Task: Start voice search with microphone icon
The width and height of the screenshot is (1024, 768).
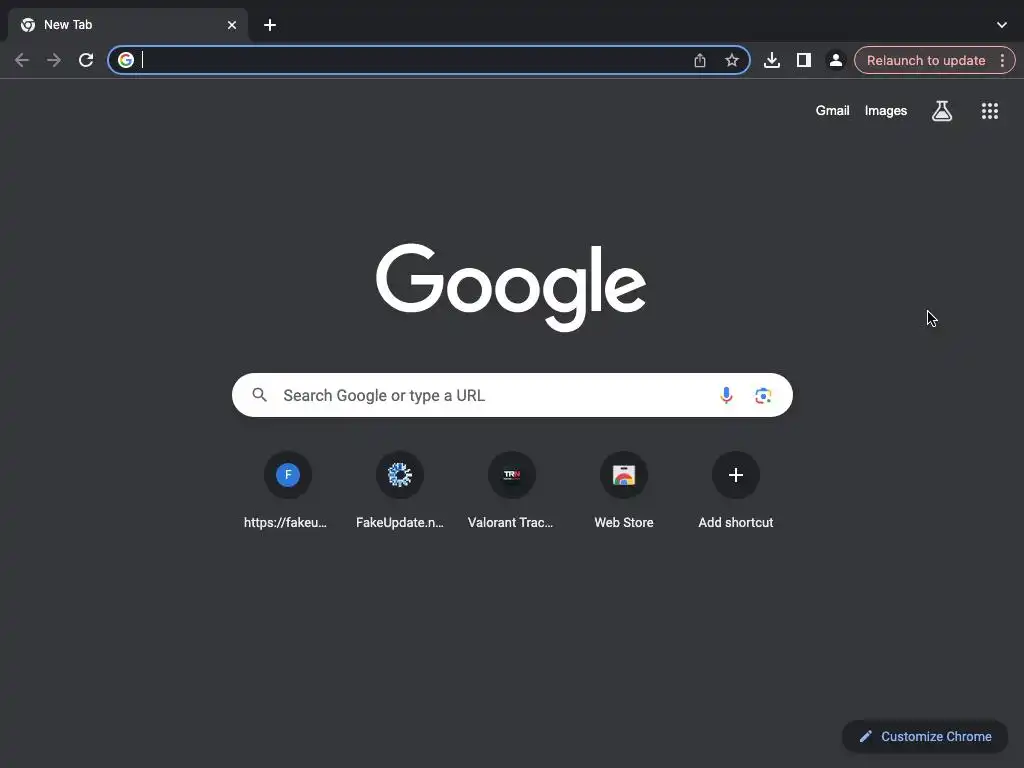Action: pos(726,395)
